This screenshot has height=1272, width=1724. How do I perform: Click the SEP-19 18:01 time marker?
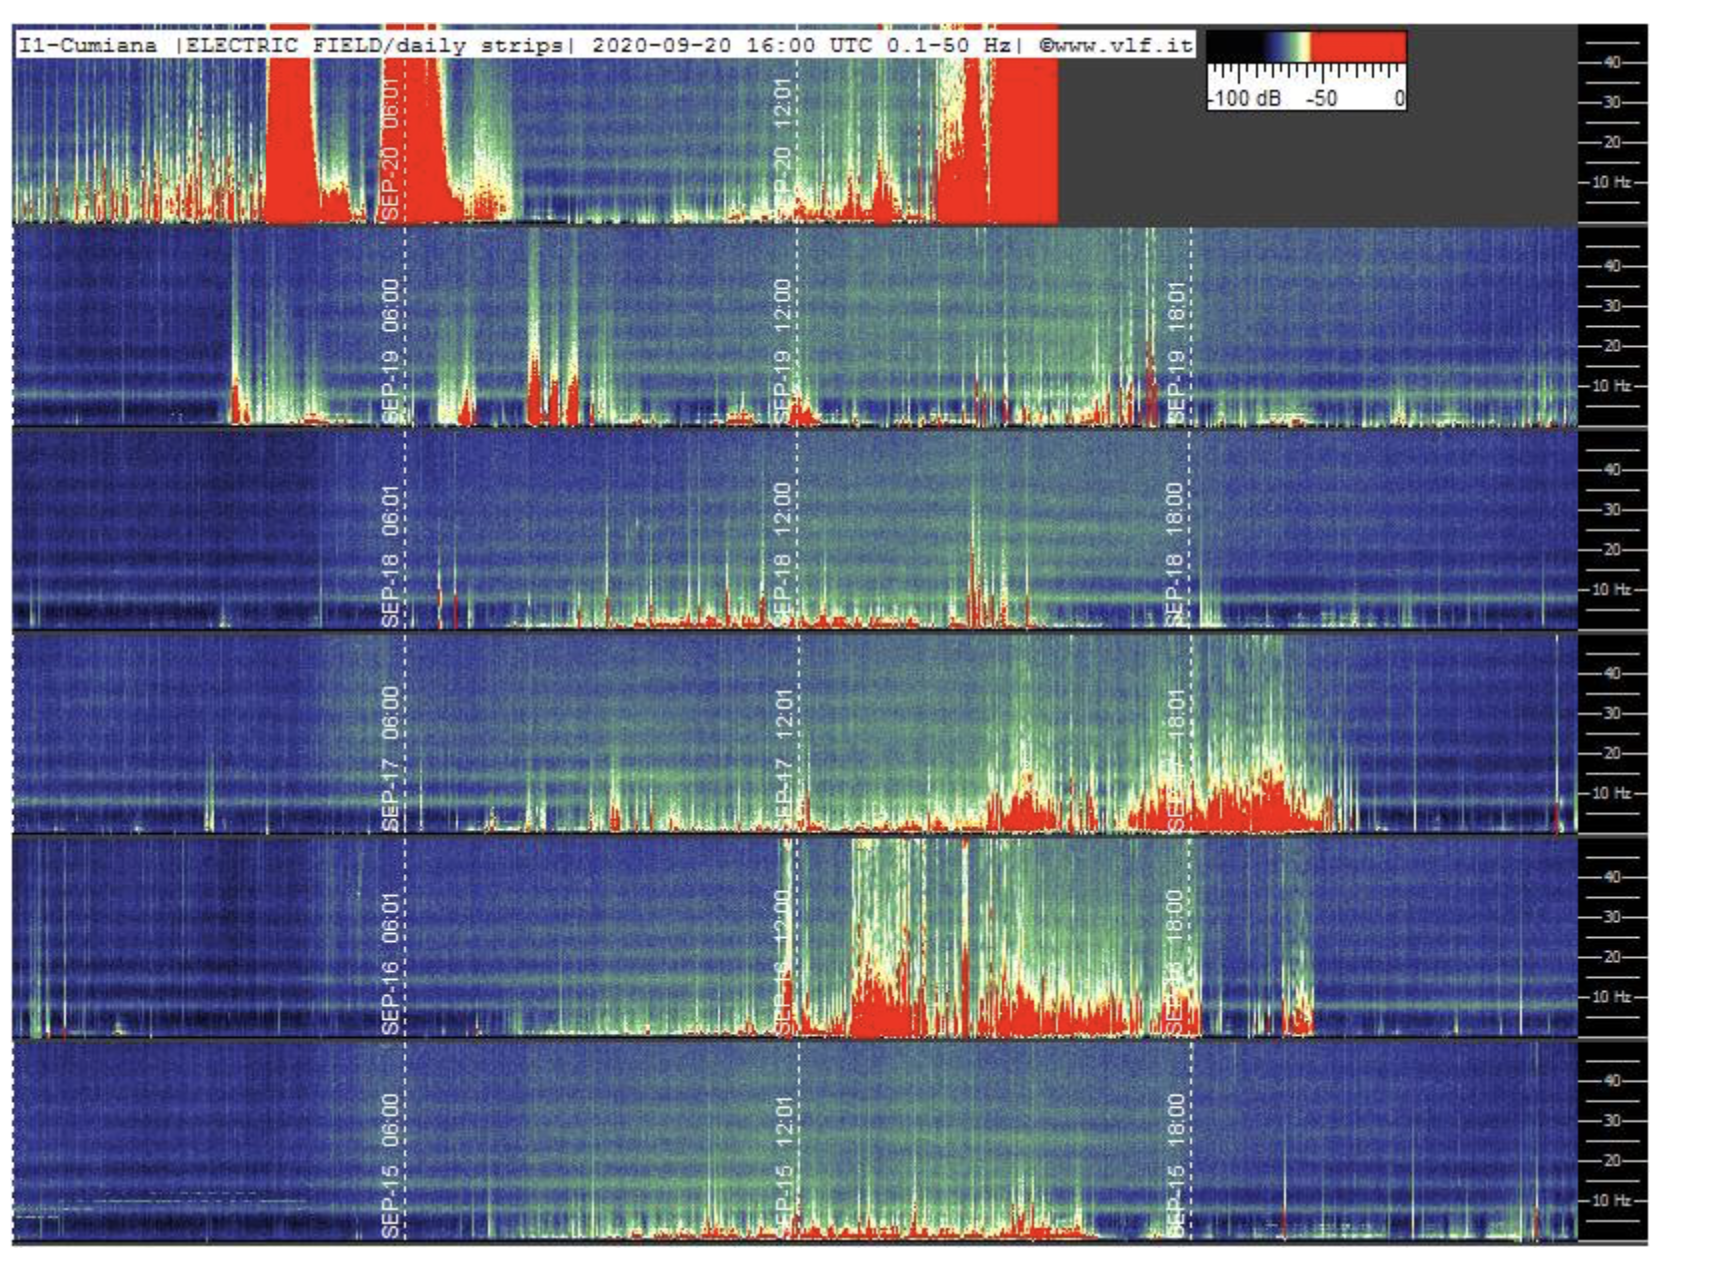pyautogui.click(x=1176, y=350)
